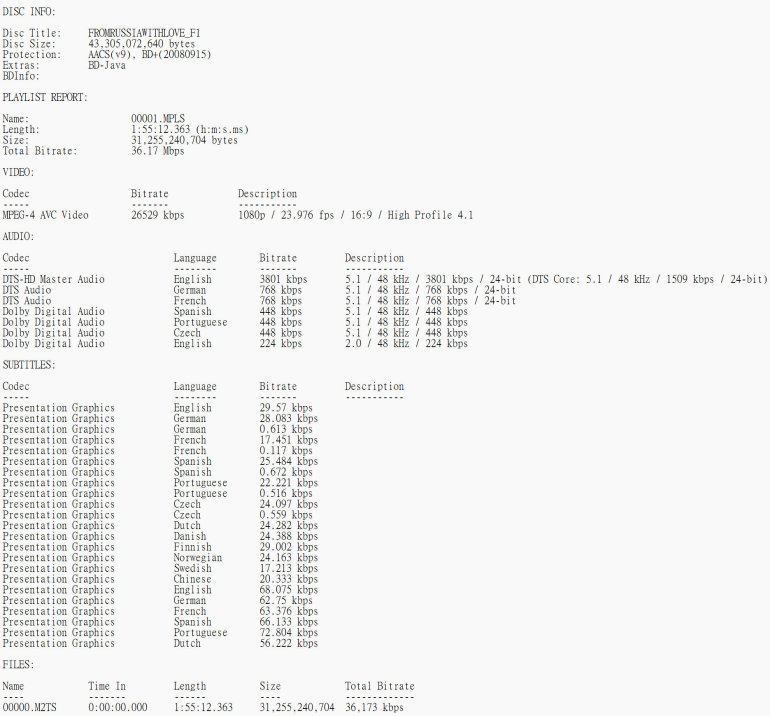Click the PLAYLIST REPORT: heading
Image resolution: width=770 pixels, height=716 pixels.
tap(45, 97)
